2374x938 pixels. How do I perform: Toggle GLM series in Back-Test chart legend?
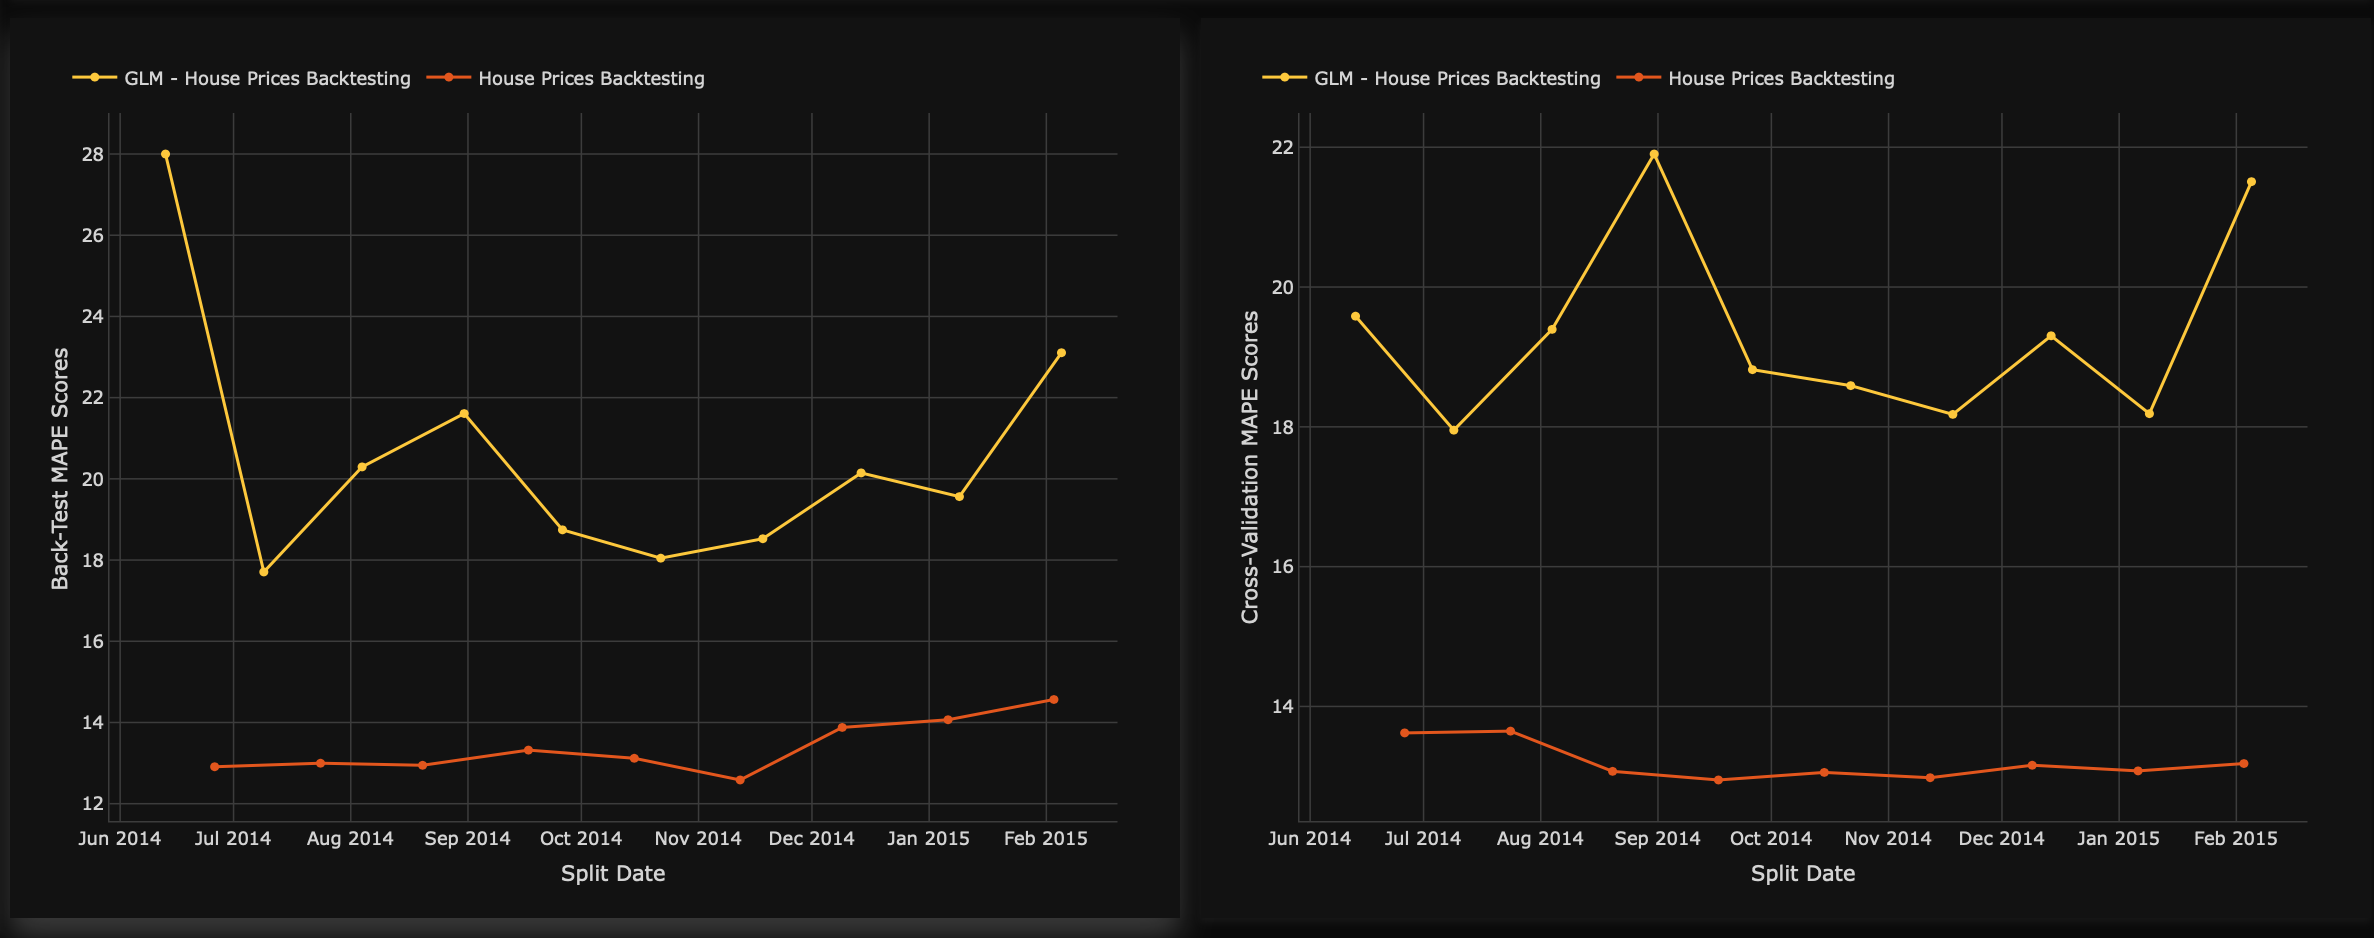click(x=267, y=78)
